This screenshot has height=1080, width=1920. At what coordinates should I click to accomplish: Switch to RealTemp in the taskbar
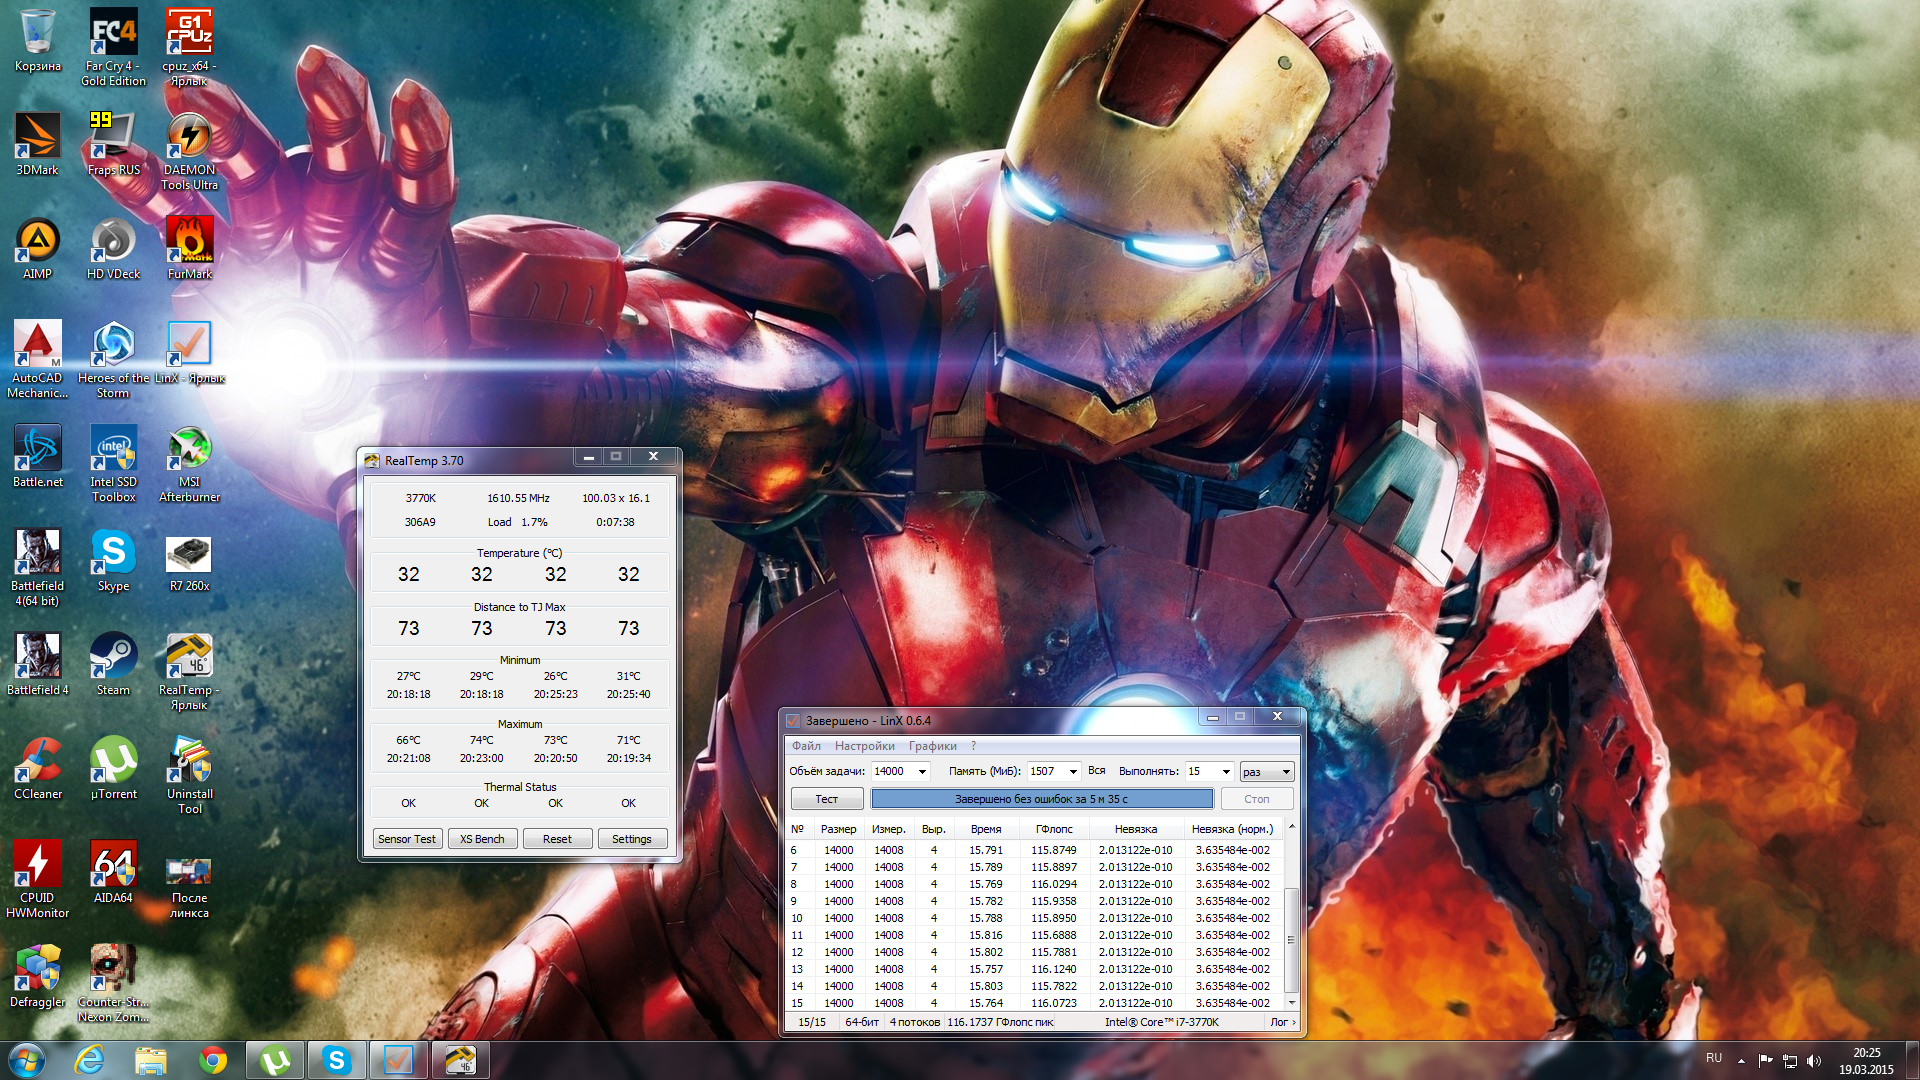(x=460, y=1060)
